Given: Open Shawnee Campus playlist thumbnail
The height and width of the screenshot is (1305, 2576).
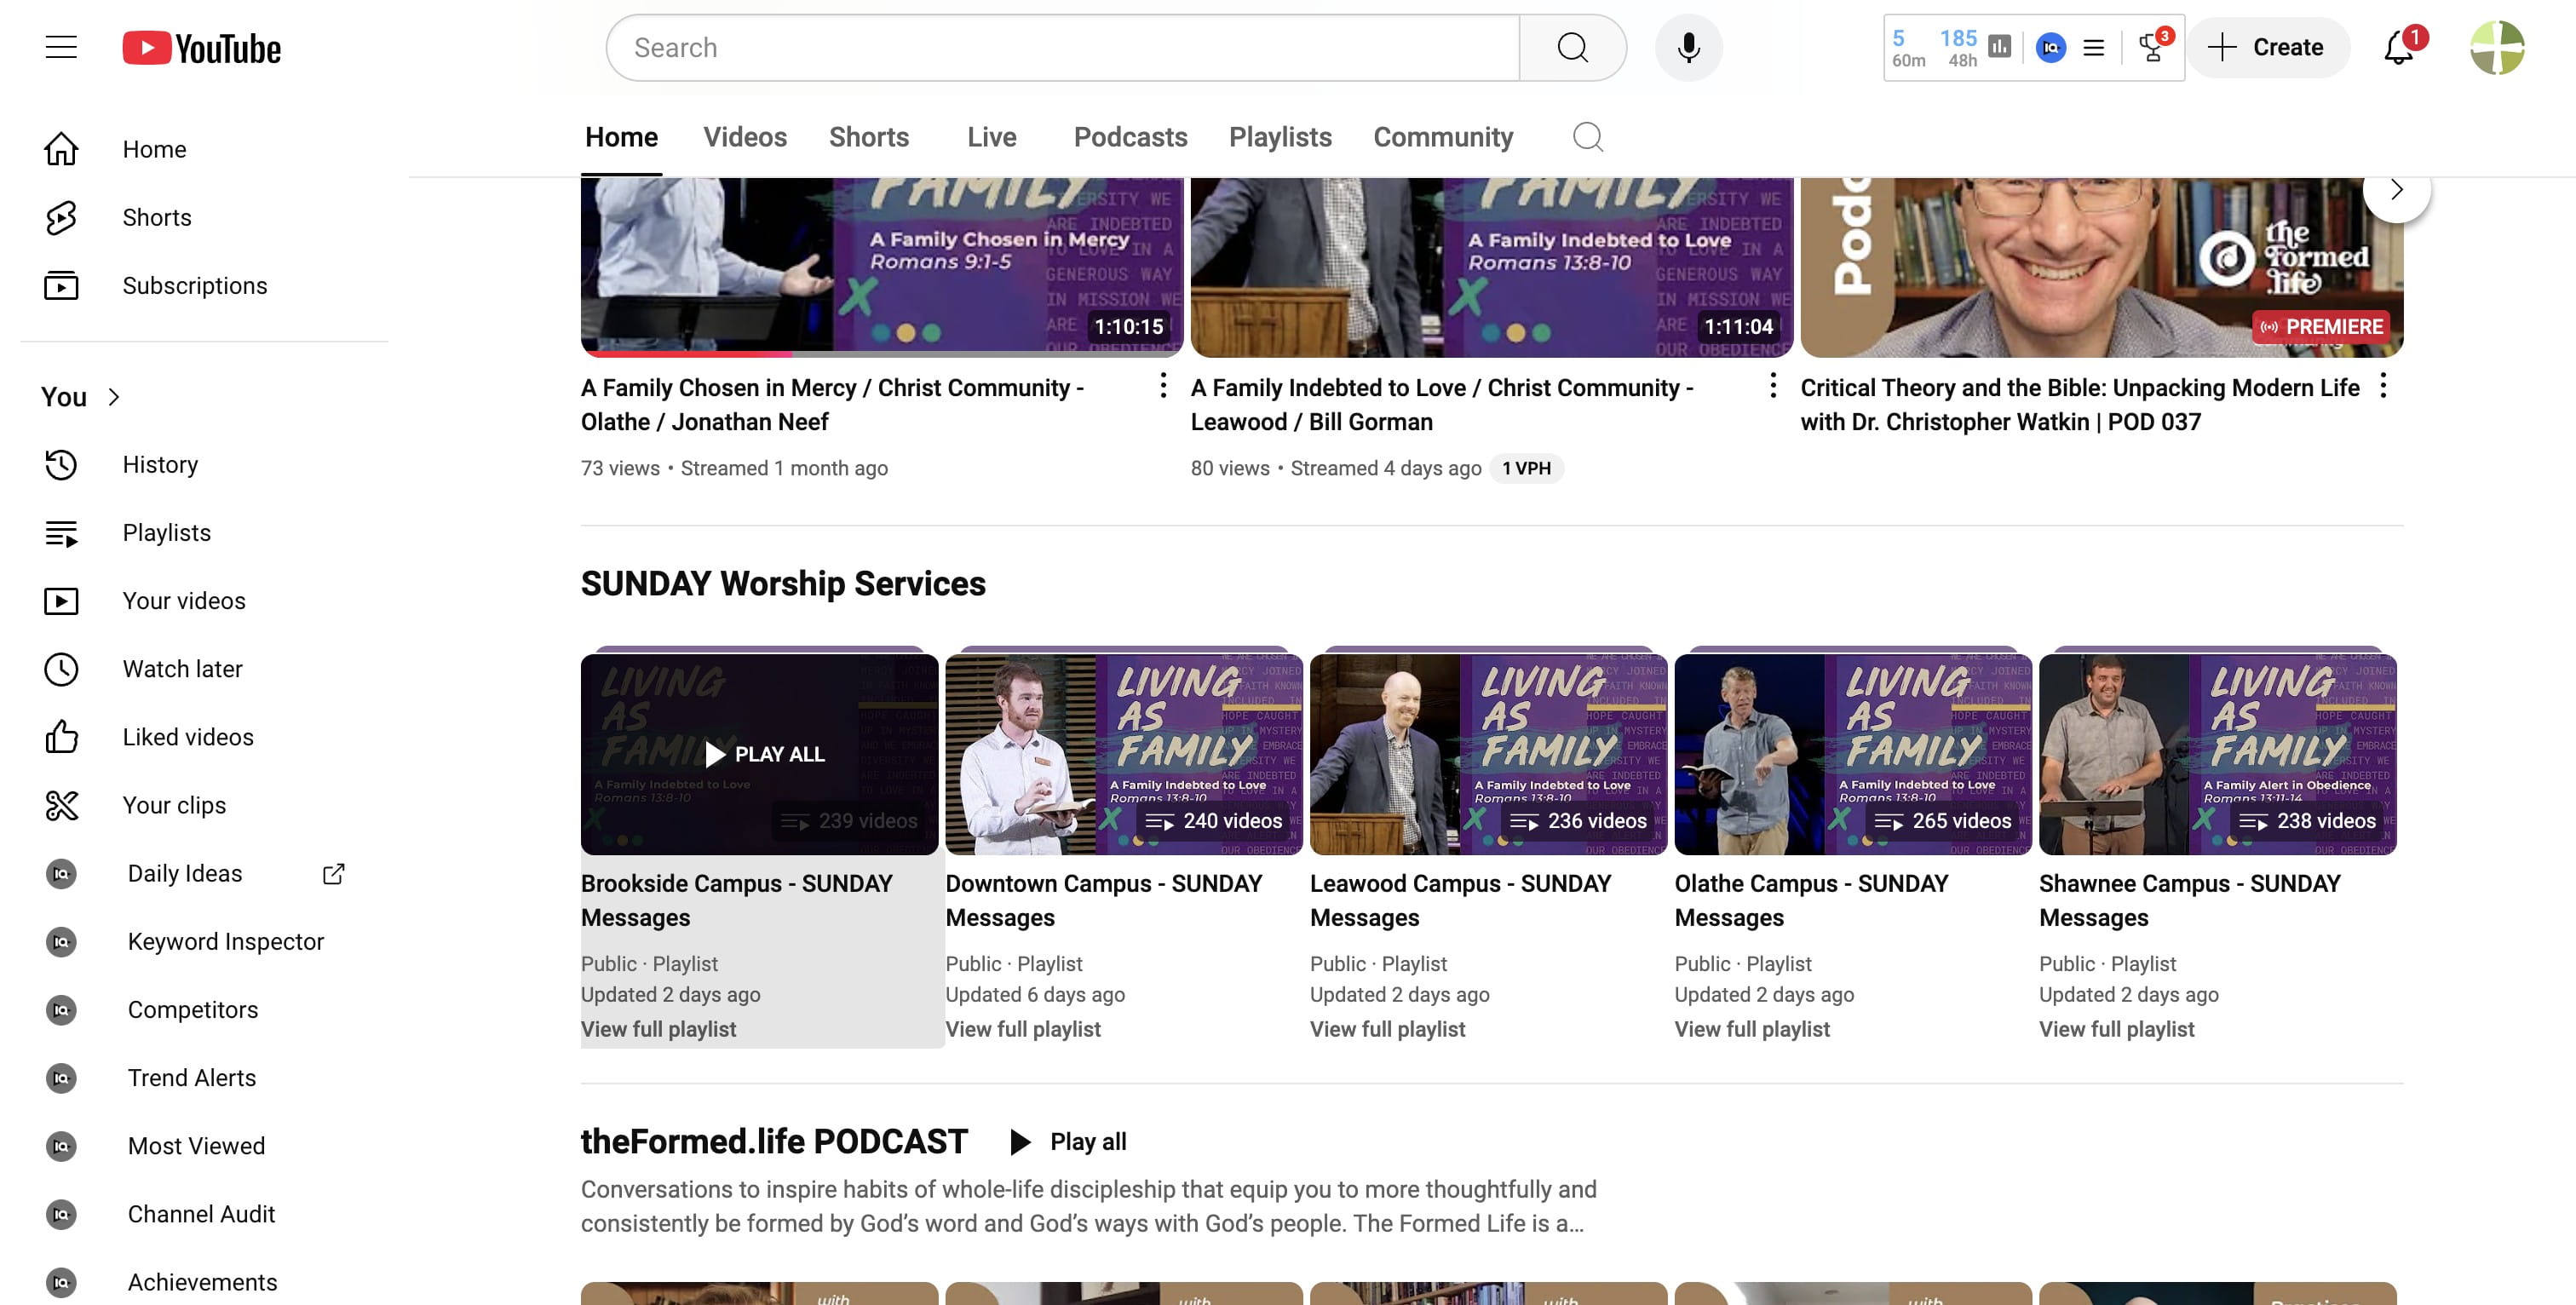Looking at the screenshot, I should [2217, 754].
